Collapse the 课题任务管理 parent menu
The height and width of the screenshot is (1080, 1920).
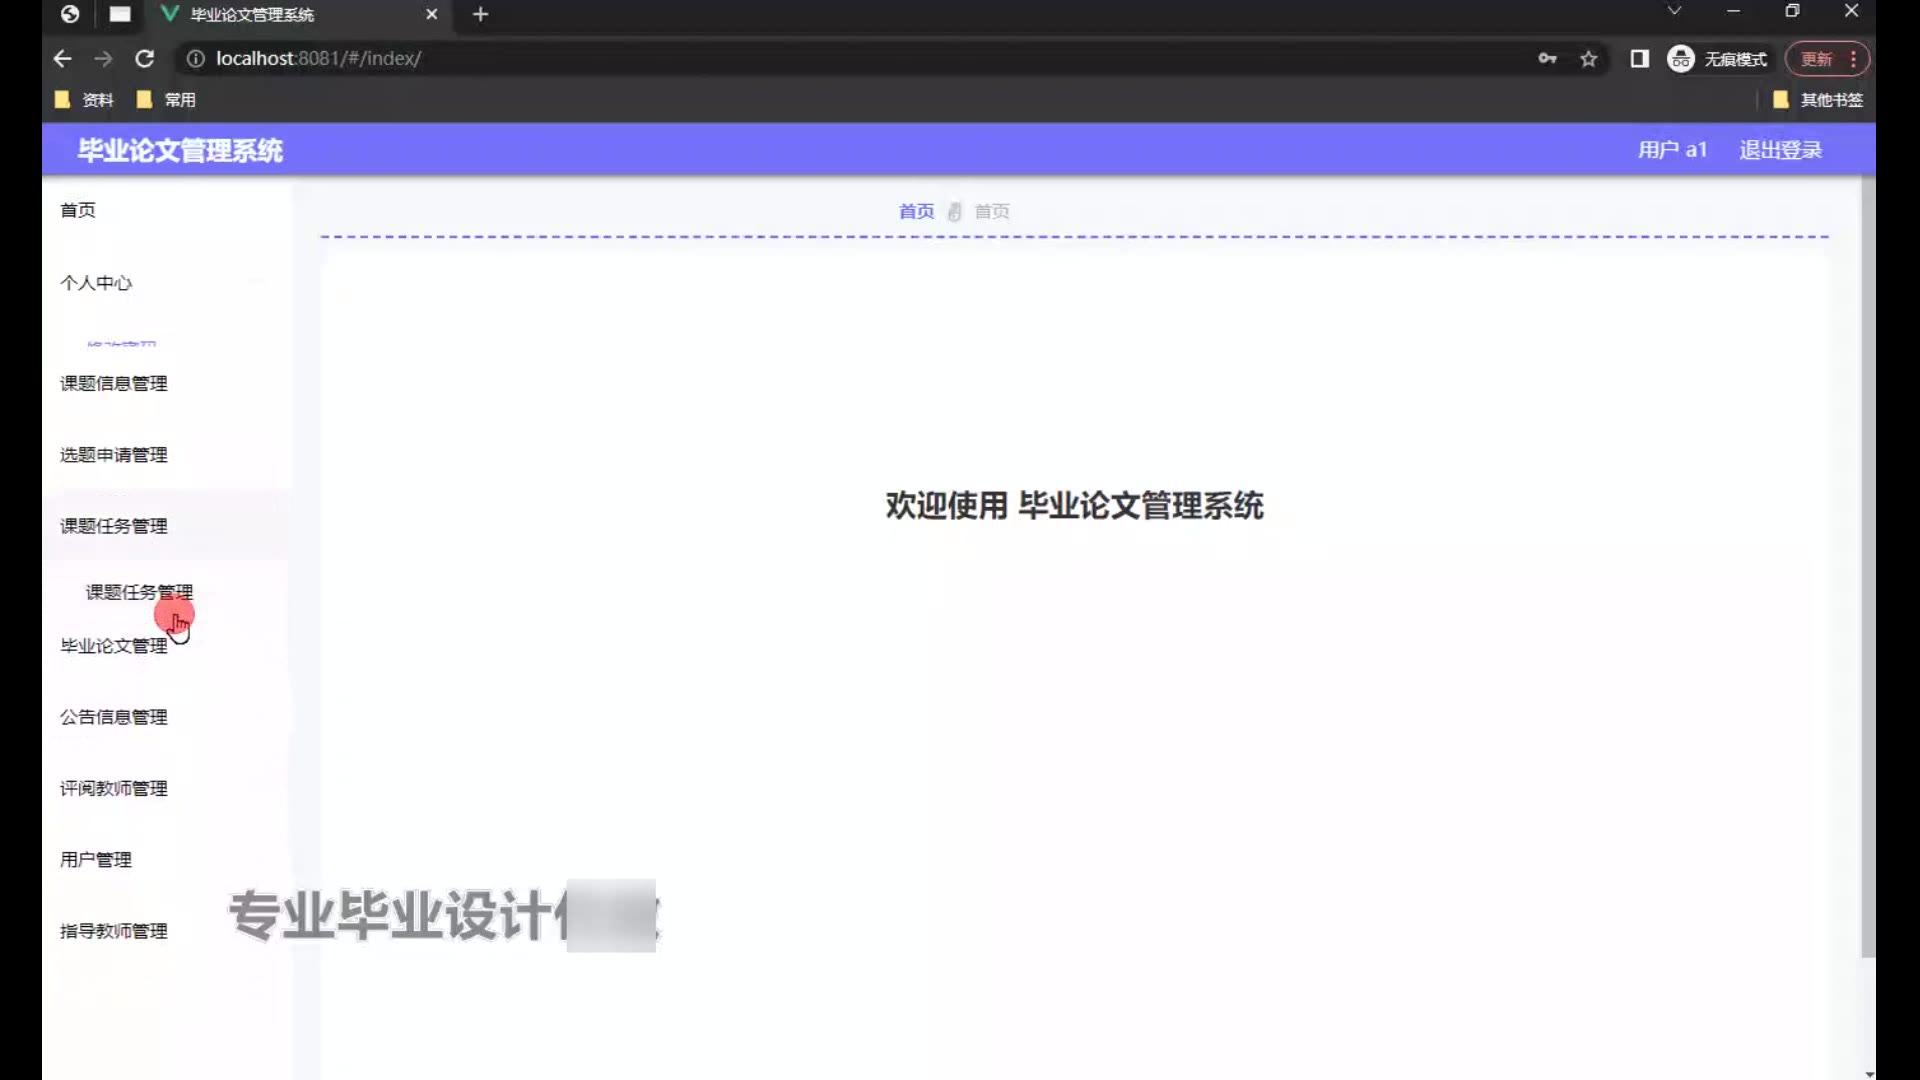114,526
